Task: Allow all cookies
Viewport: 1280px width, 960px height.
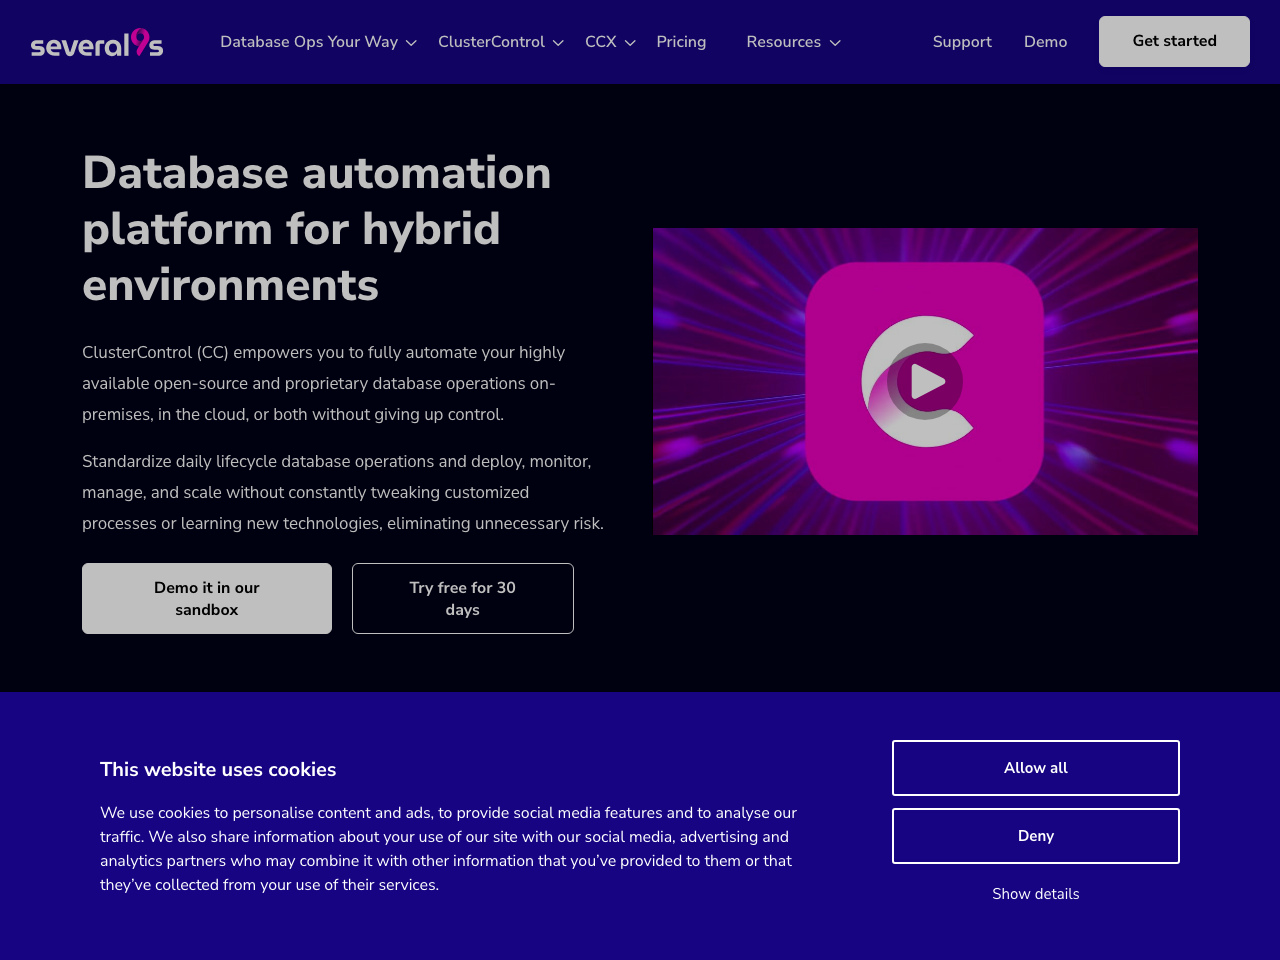Action: (1035, 768)
